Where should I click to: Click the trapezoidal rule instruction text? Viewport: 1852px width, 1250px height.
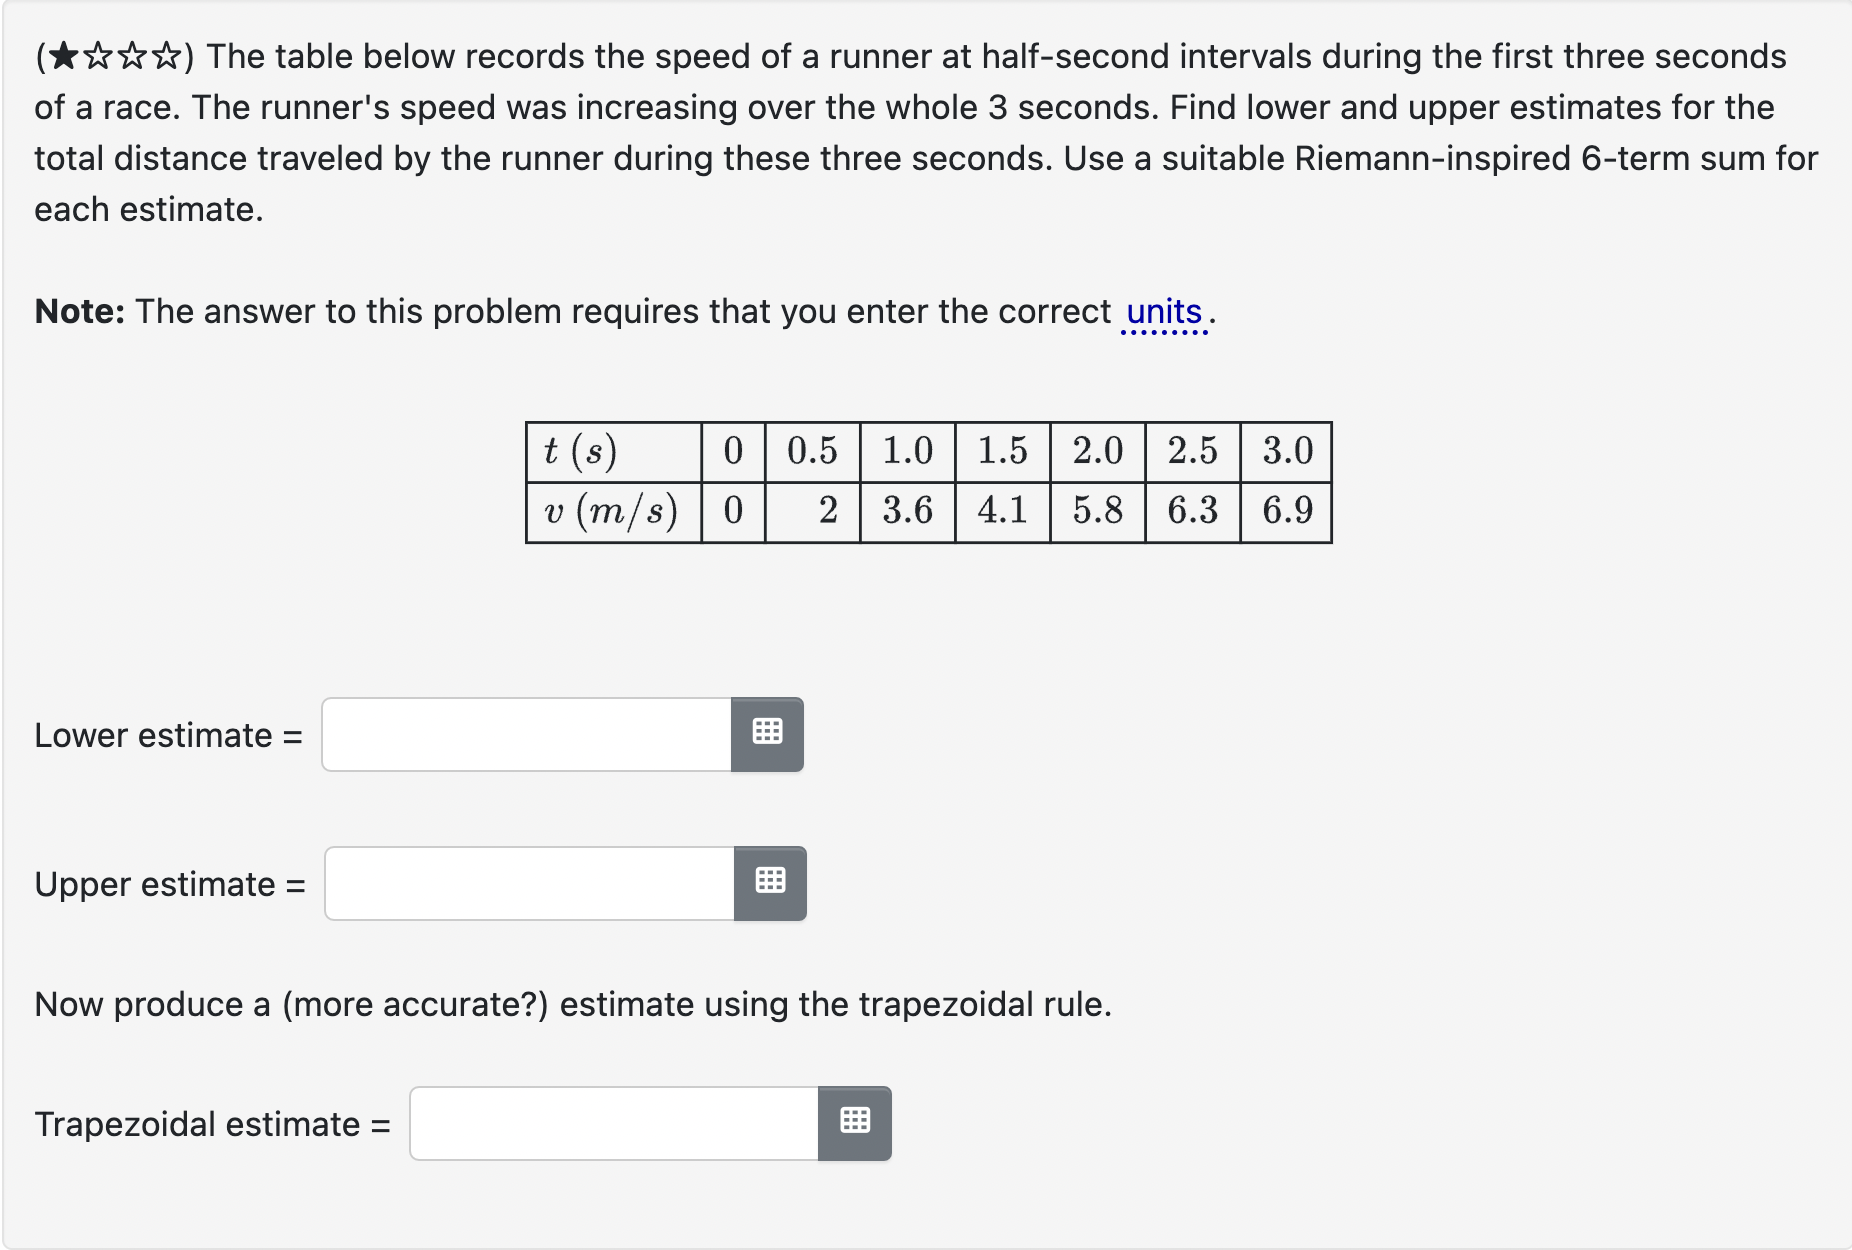pyautogui.click(x=570, y=1004)
